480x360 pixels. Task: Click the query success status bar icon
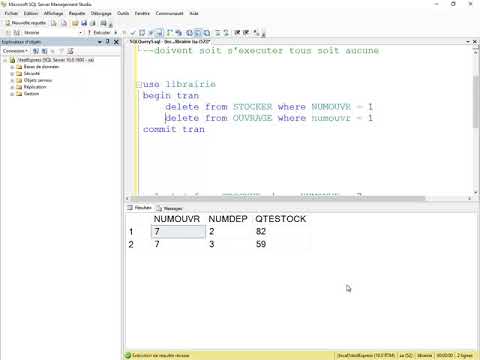click(128, 355)
